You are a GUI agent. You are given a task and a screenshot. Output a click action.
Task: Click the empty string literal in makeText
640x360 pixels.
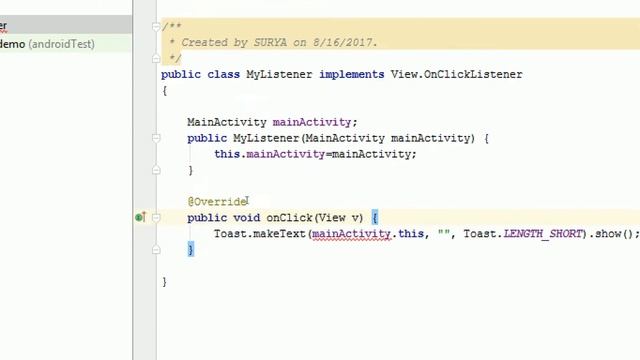[443, 234]
